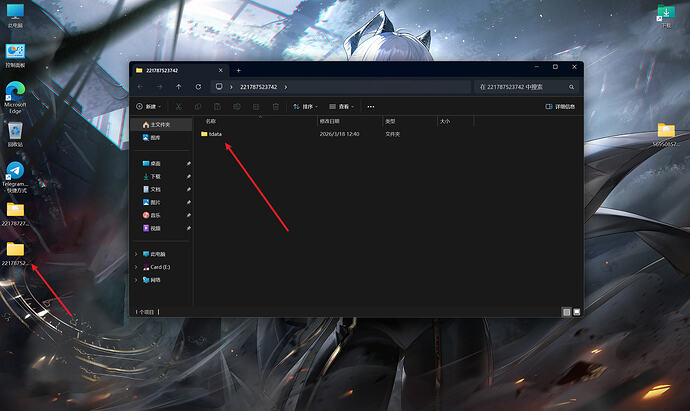The image size is (690, 411).
Task: Expand Card (E:) drive tree node
Action: [x=136, y=267]
